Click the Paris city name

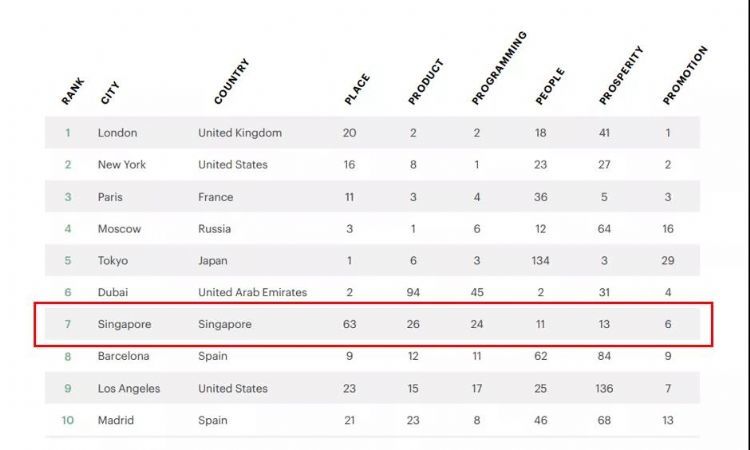pos(110,197)
